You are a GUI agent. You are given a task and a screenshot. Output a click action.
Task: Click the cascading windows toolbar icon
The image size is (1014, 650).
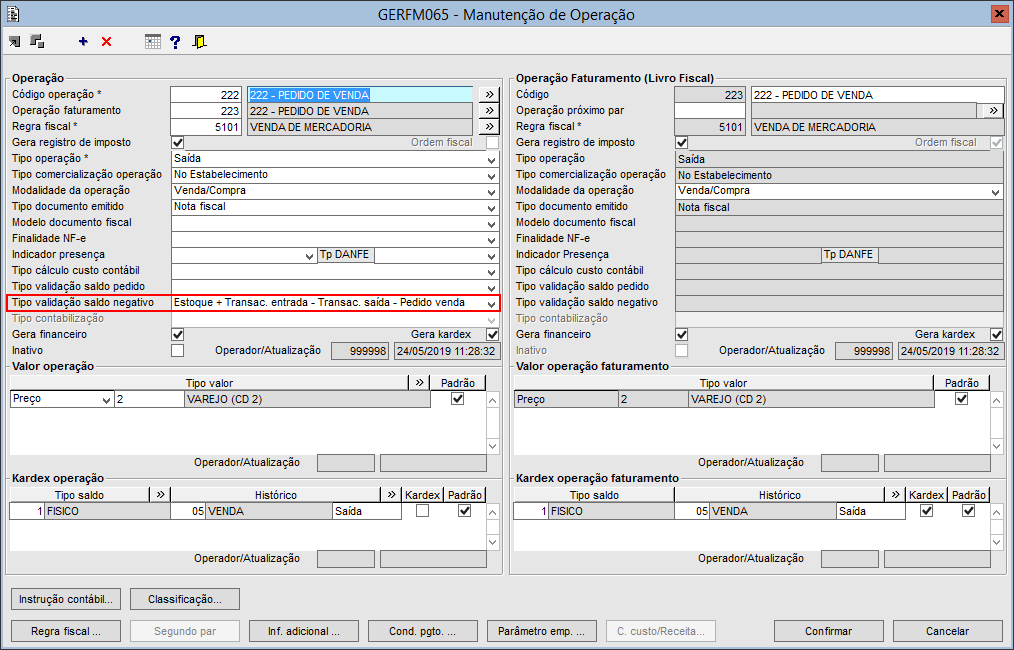click(38, 42)
